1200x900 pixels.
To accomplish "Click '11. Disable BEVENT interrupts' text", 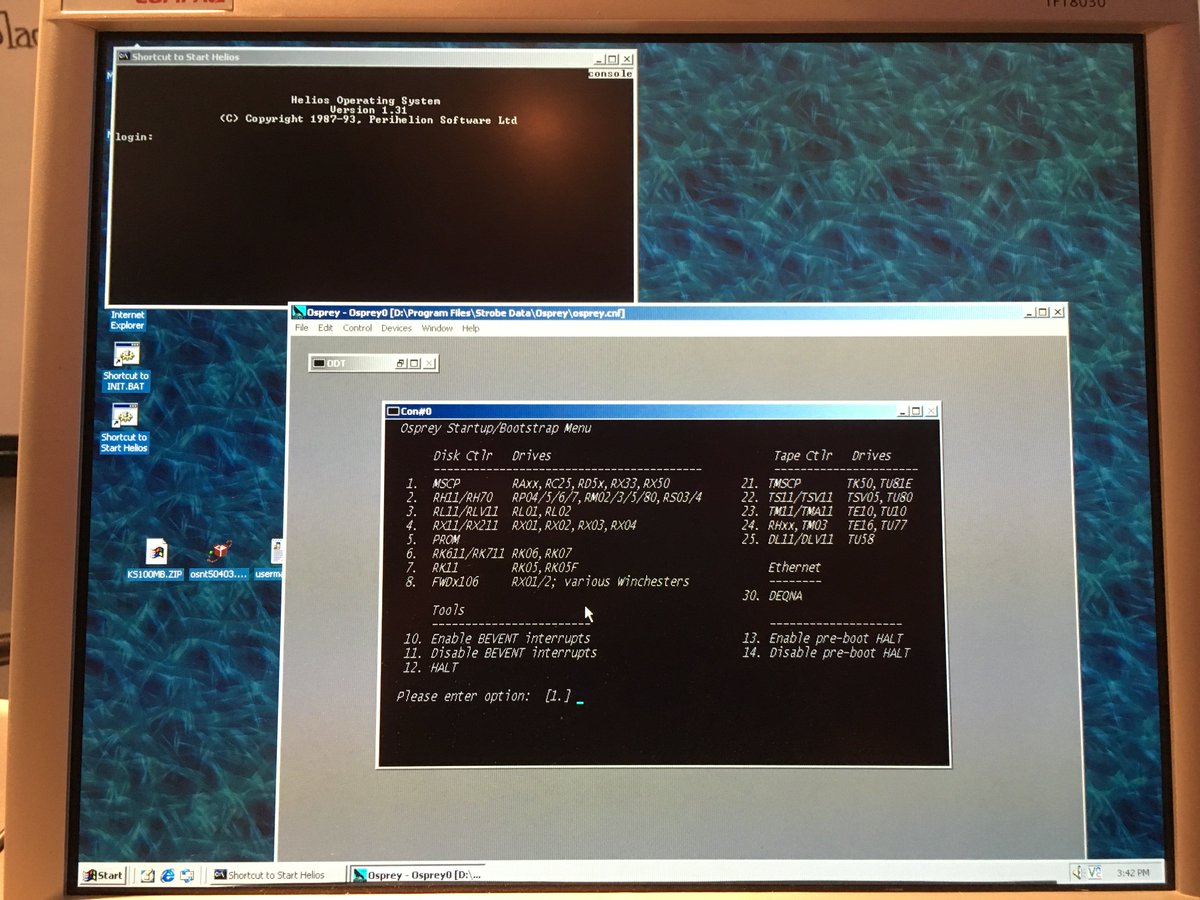I will click(x=500, y=652).
